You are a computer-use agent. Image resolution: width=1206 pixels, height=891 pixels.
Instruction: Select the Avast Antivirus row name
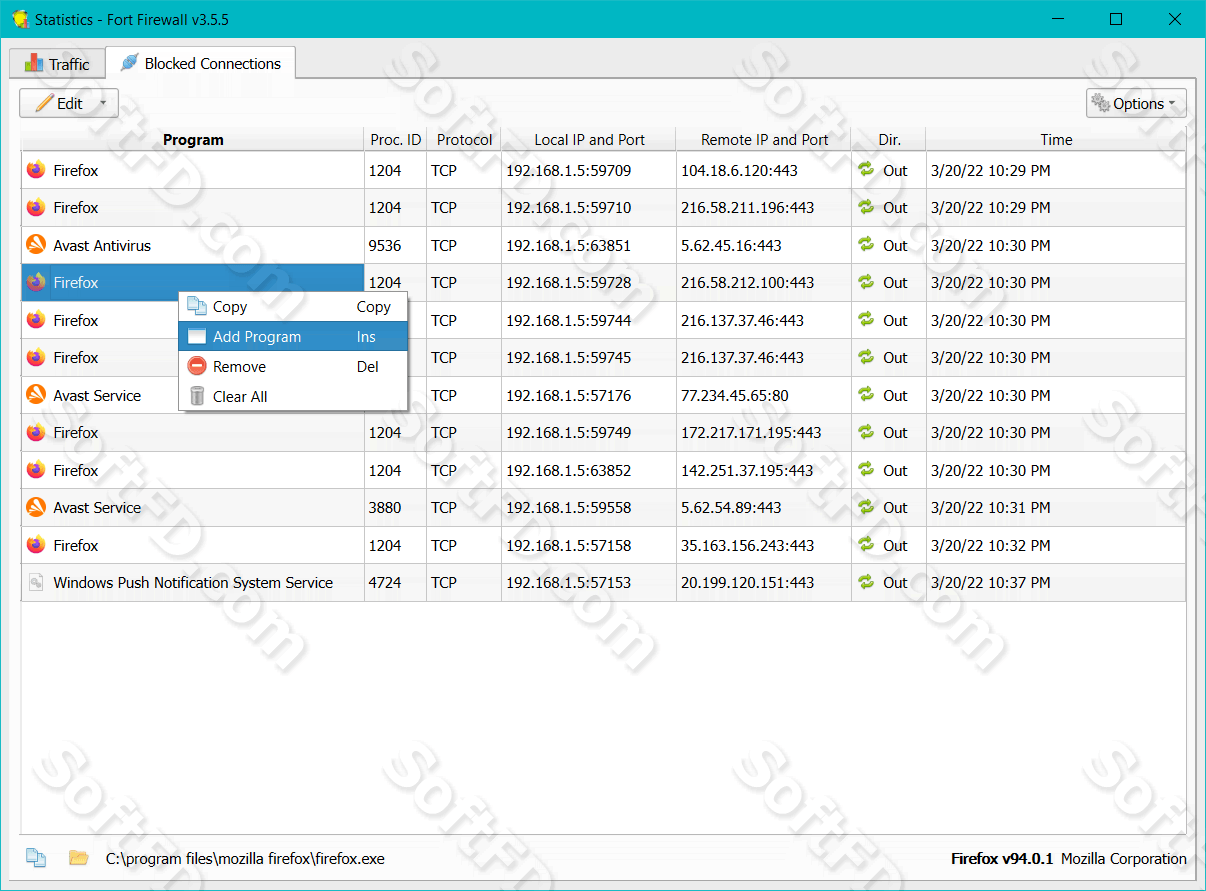[102, 245]
